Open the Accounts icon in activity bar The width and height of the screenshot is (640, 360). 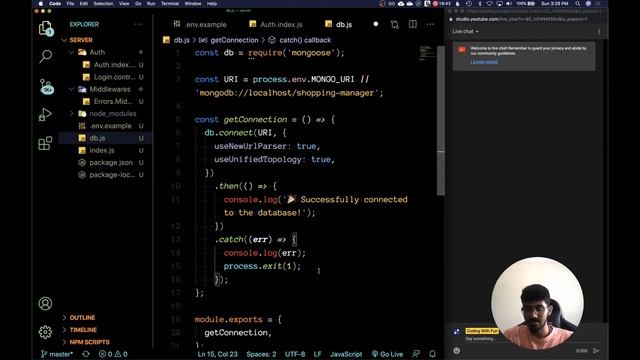point(45,303)
